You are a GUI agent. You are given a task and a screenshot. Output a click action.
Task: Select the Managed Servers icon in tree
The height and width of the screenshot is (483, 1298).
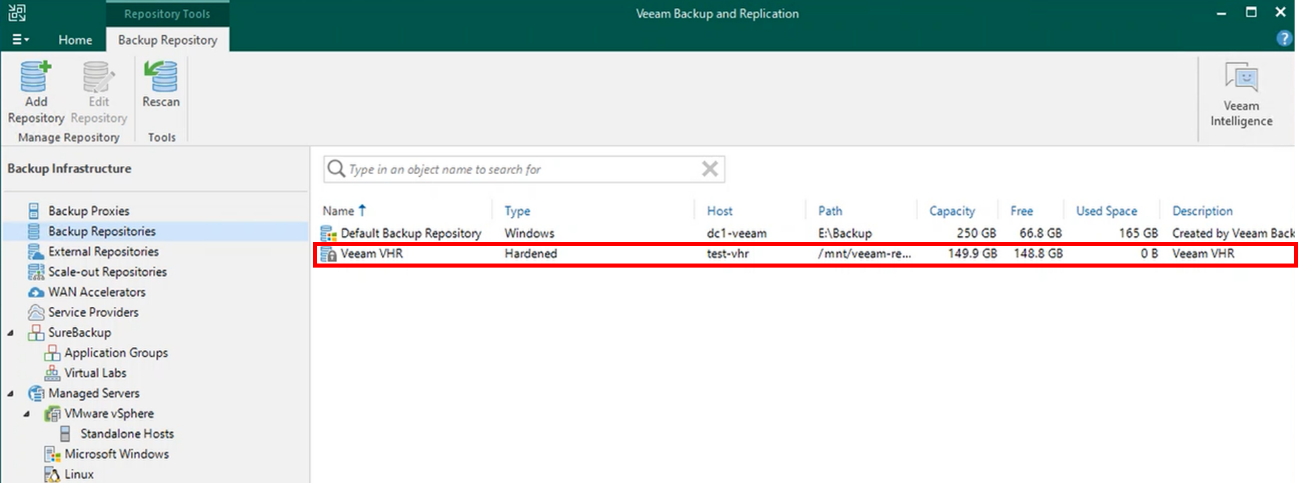click(x=36, y=393)
